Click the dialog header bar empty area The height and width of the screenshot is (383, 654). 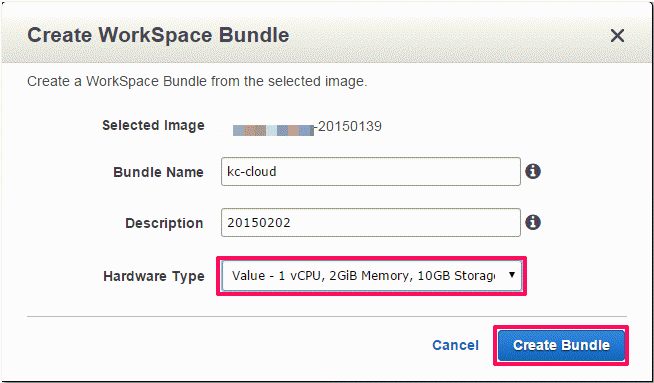tap(446, 35)
